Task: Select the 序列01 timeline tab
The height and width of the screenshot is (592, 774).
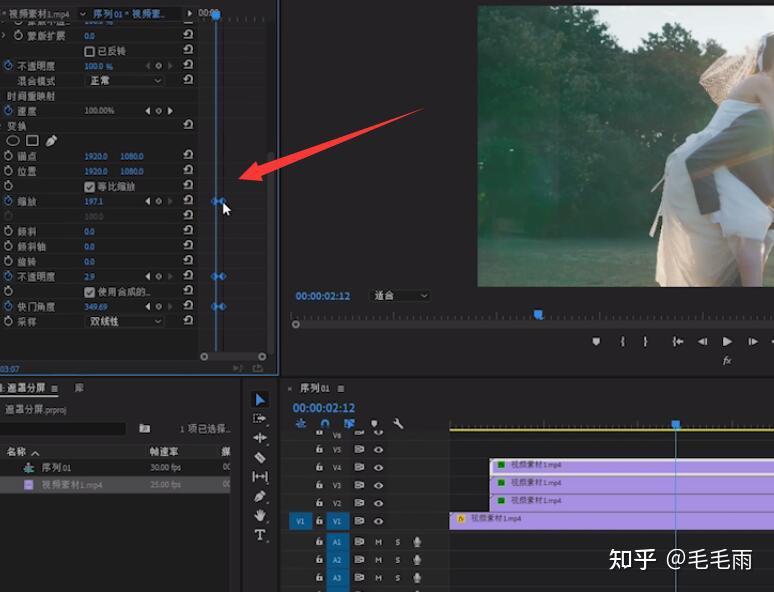Action: (x=314, y=389)
